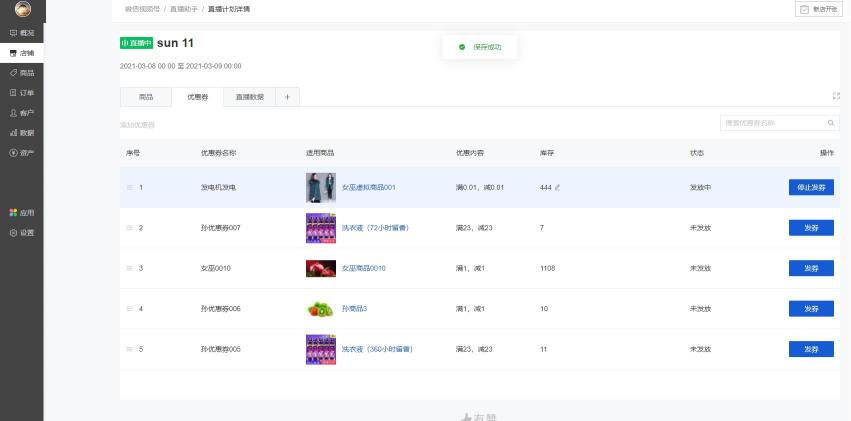The image size is (851, 421).
Task: Open product link 洗衣液(360小时留售)
Action: [378, 349]
